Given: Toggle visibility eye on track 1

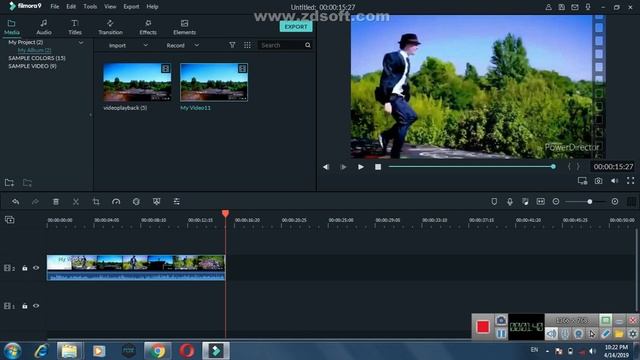Looking at the screenshot, I should pyautogui.click(x=36, y=306).
